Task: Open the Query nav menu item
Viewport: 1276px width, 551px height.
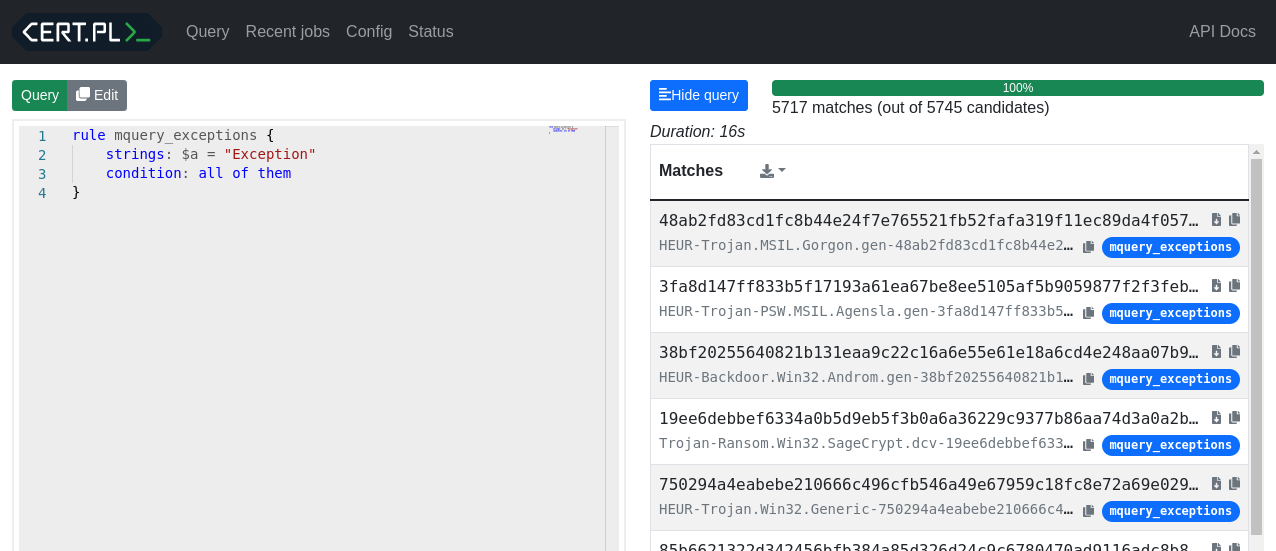Action: [208, 32]
